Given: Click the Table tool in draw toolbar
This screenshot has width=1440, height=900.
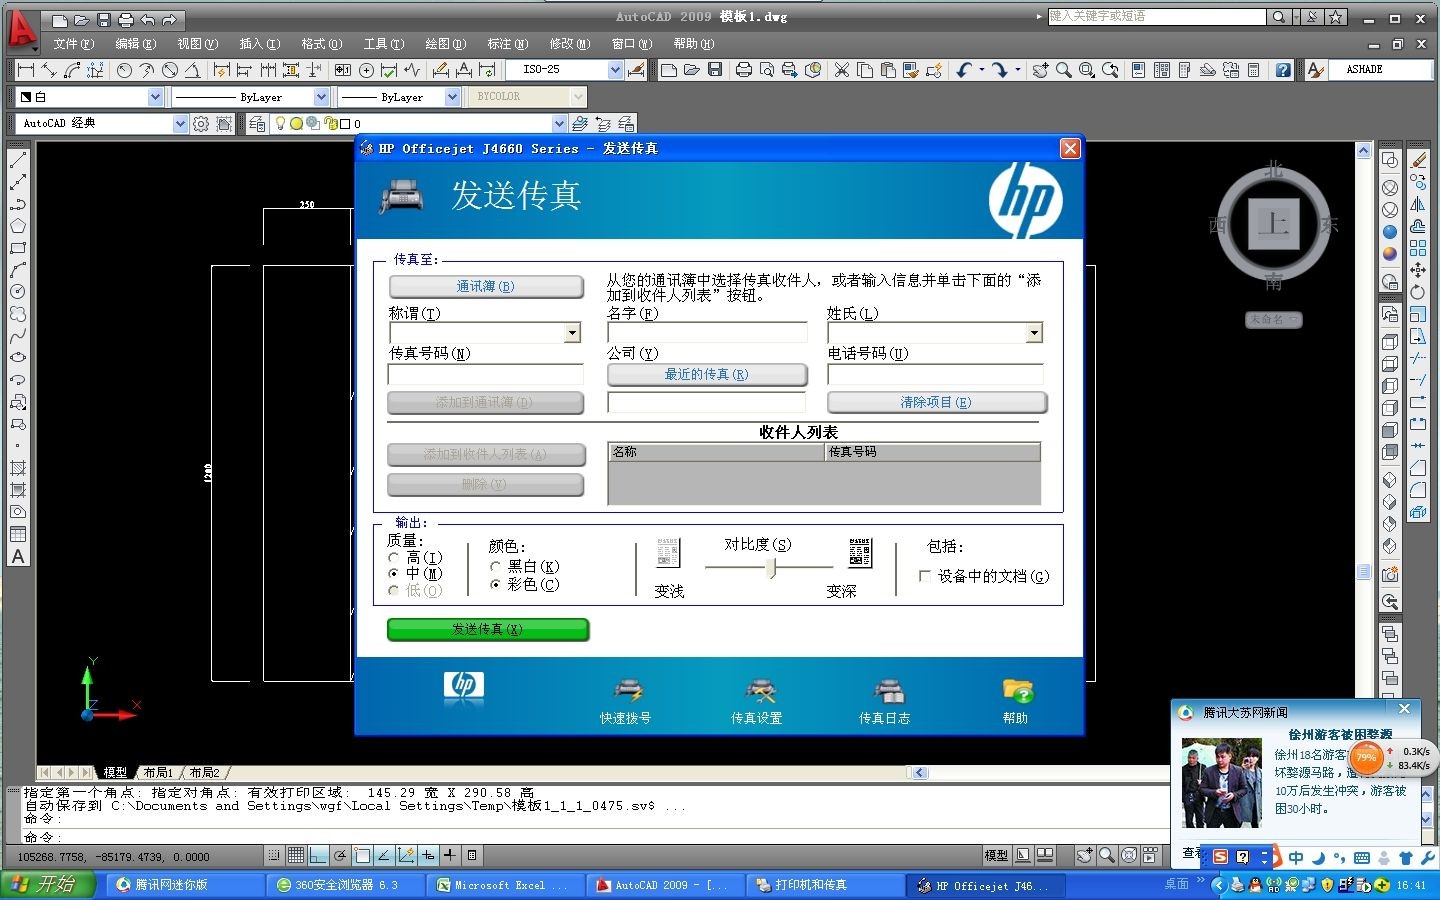Looking at the screenshot, I should pyautogui.click(x=18, y=535).
